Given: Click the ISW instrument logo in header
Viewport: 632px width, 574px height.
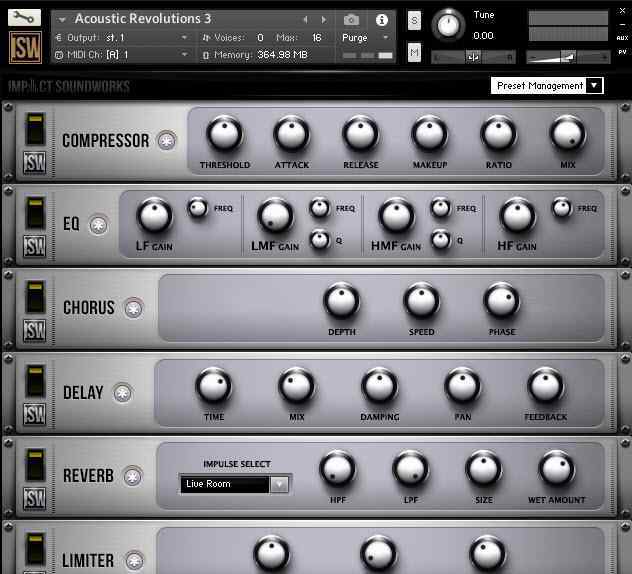Looking at the screenshot, I should point(25,48).
